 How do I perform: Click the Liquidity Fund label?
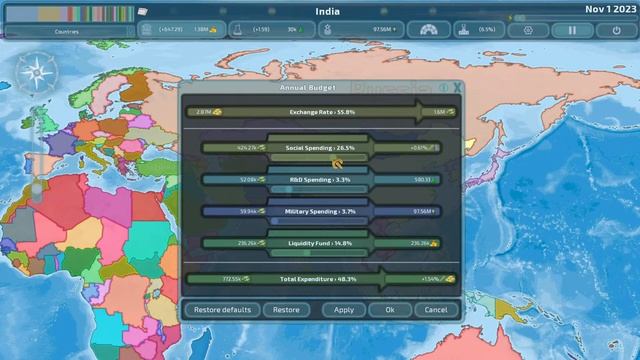pos(320,243)
